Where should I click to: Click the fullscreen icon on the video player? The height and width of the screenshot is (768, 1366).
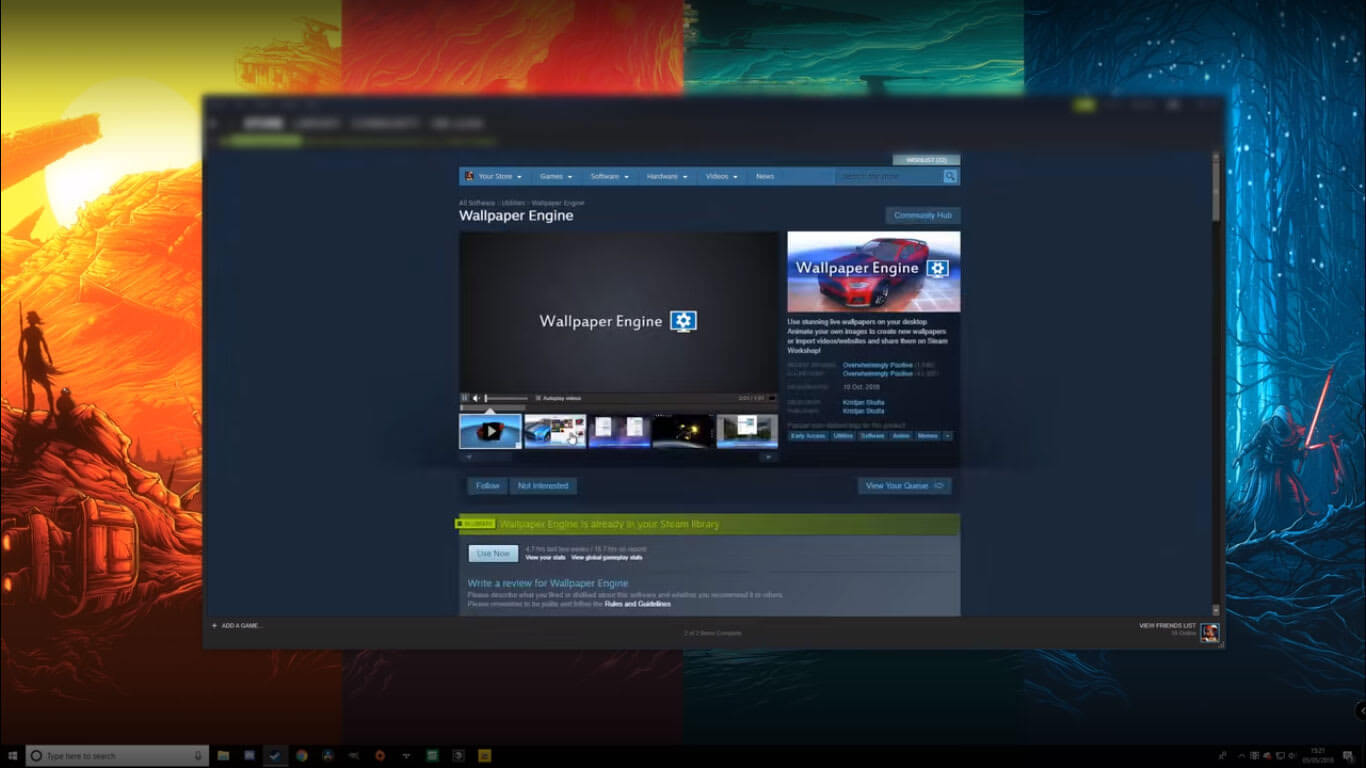tap(771, 397)
